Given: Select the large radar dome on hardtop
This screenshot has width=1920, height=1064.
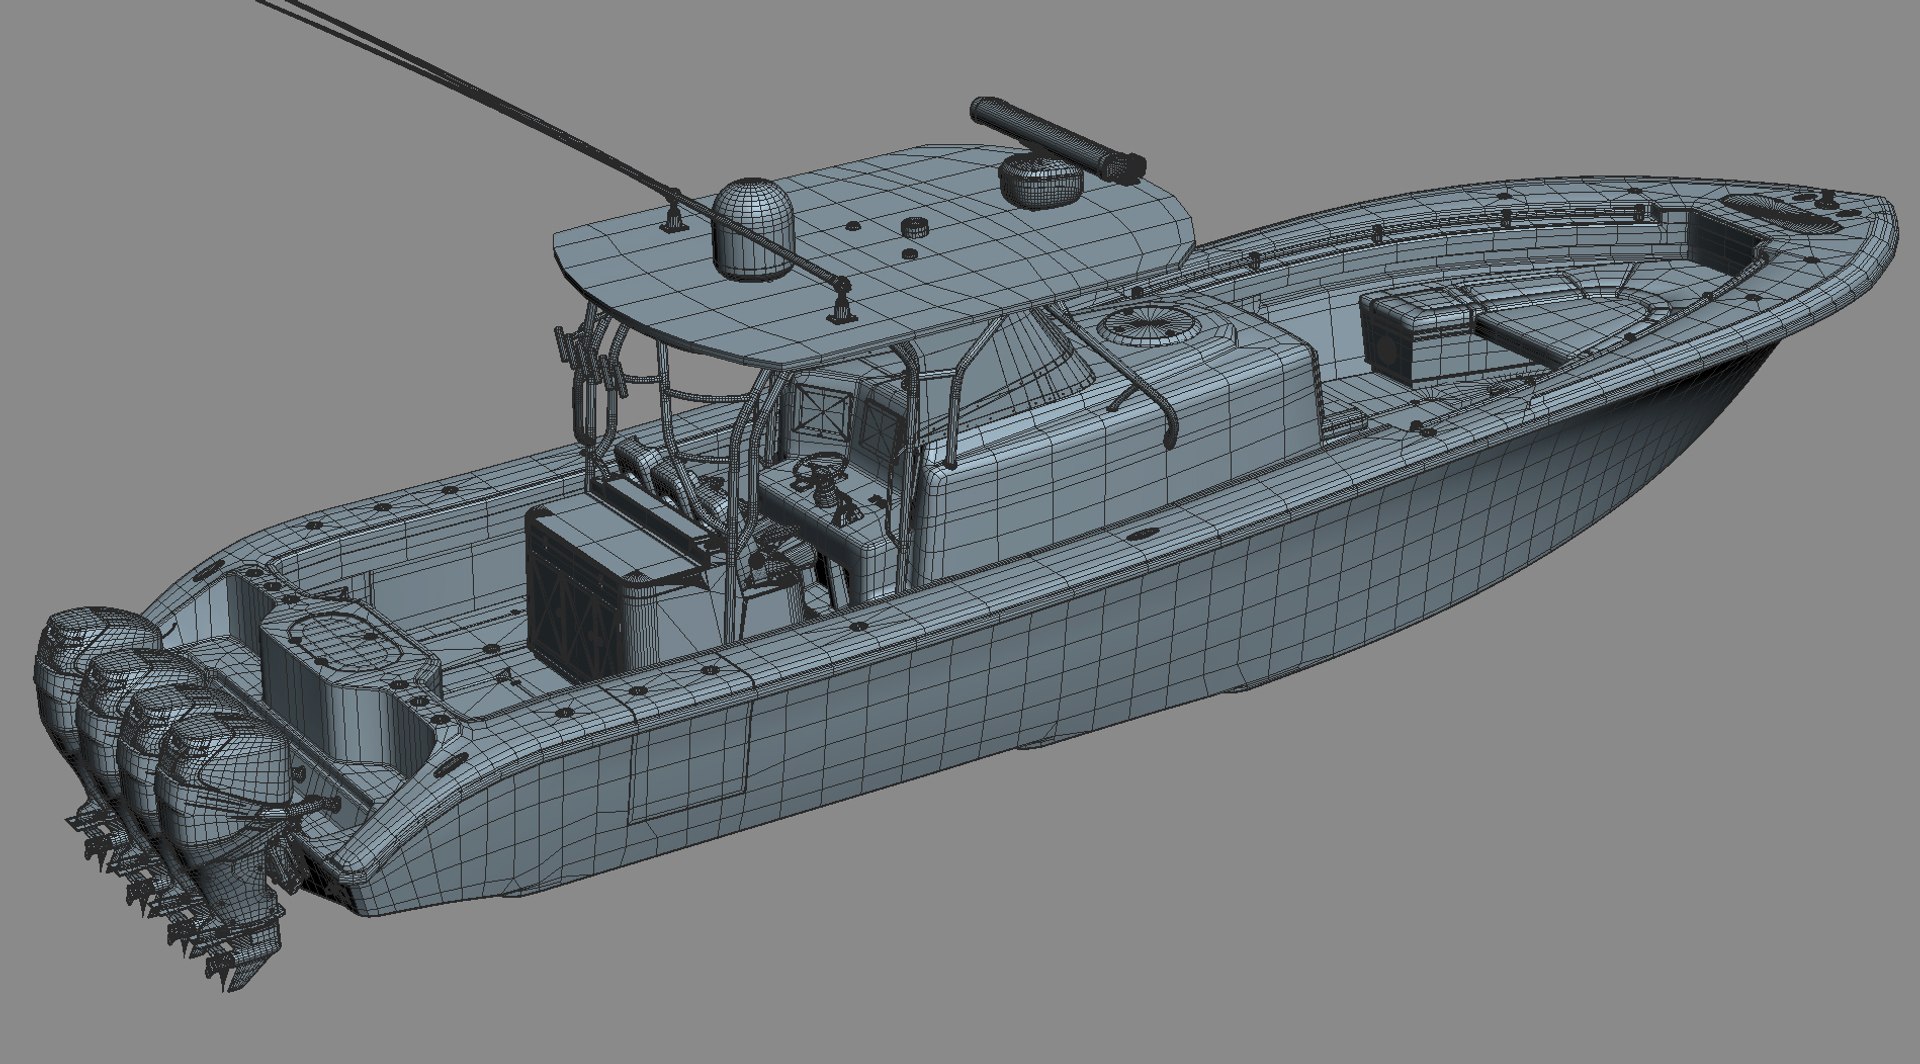Looking at the screenshot, I should (x=751, y=230).
